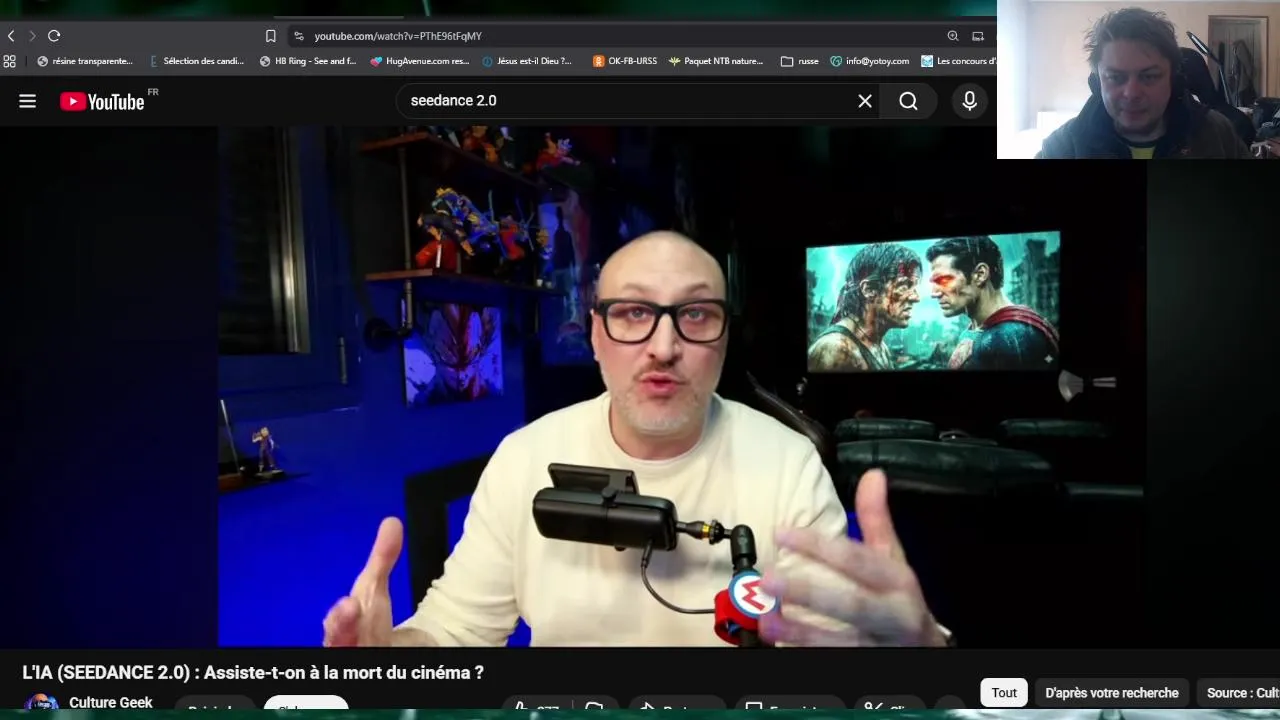Open the YouTube hamburger guide menu
The image size is (1280, 720).
tap(27, 101)
